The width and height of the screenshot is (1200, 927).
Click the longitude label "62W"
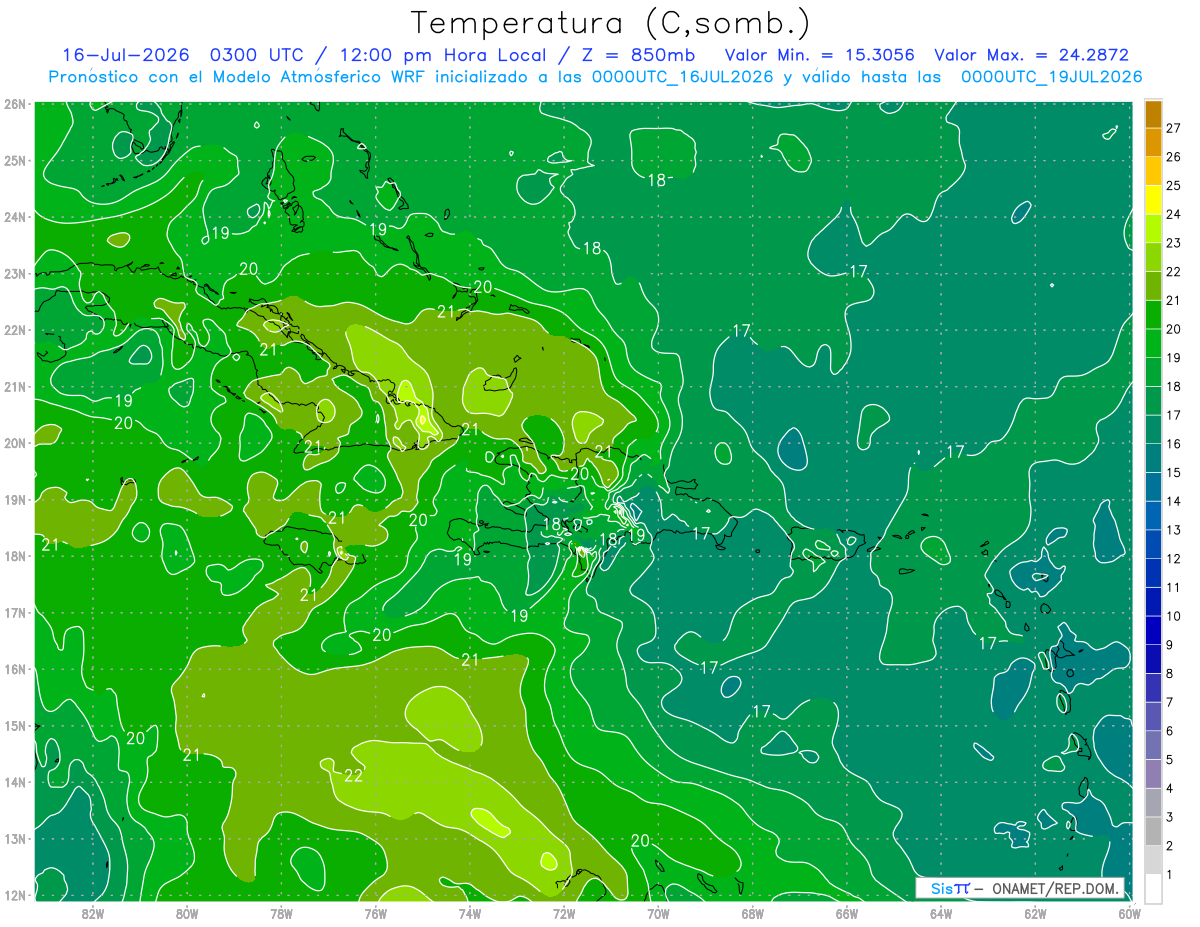coord(1035,913)
